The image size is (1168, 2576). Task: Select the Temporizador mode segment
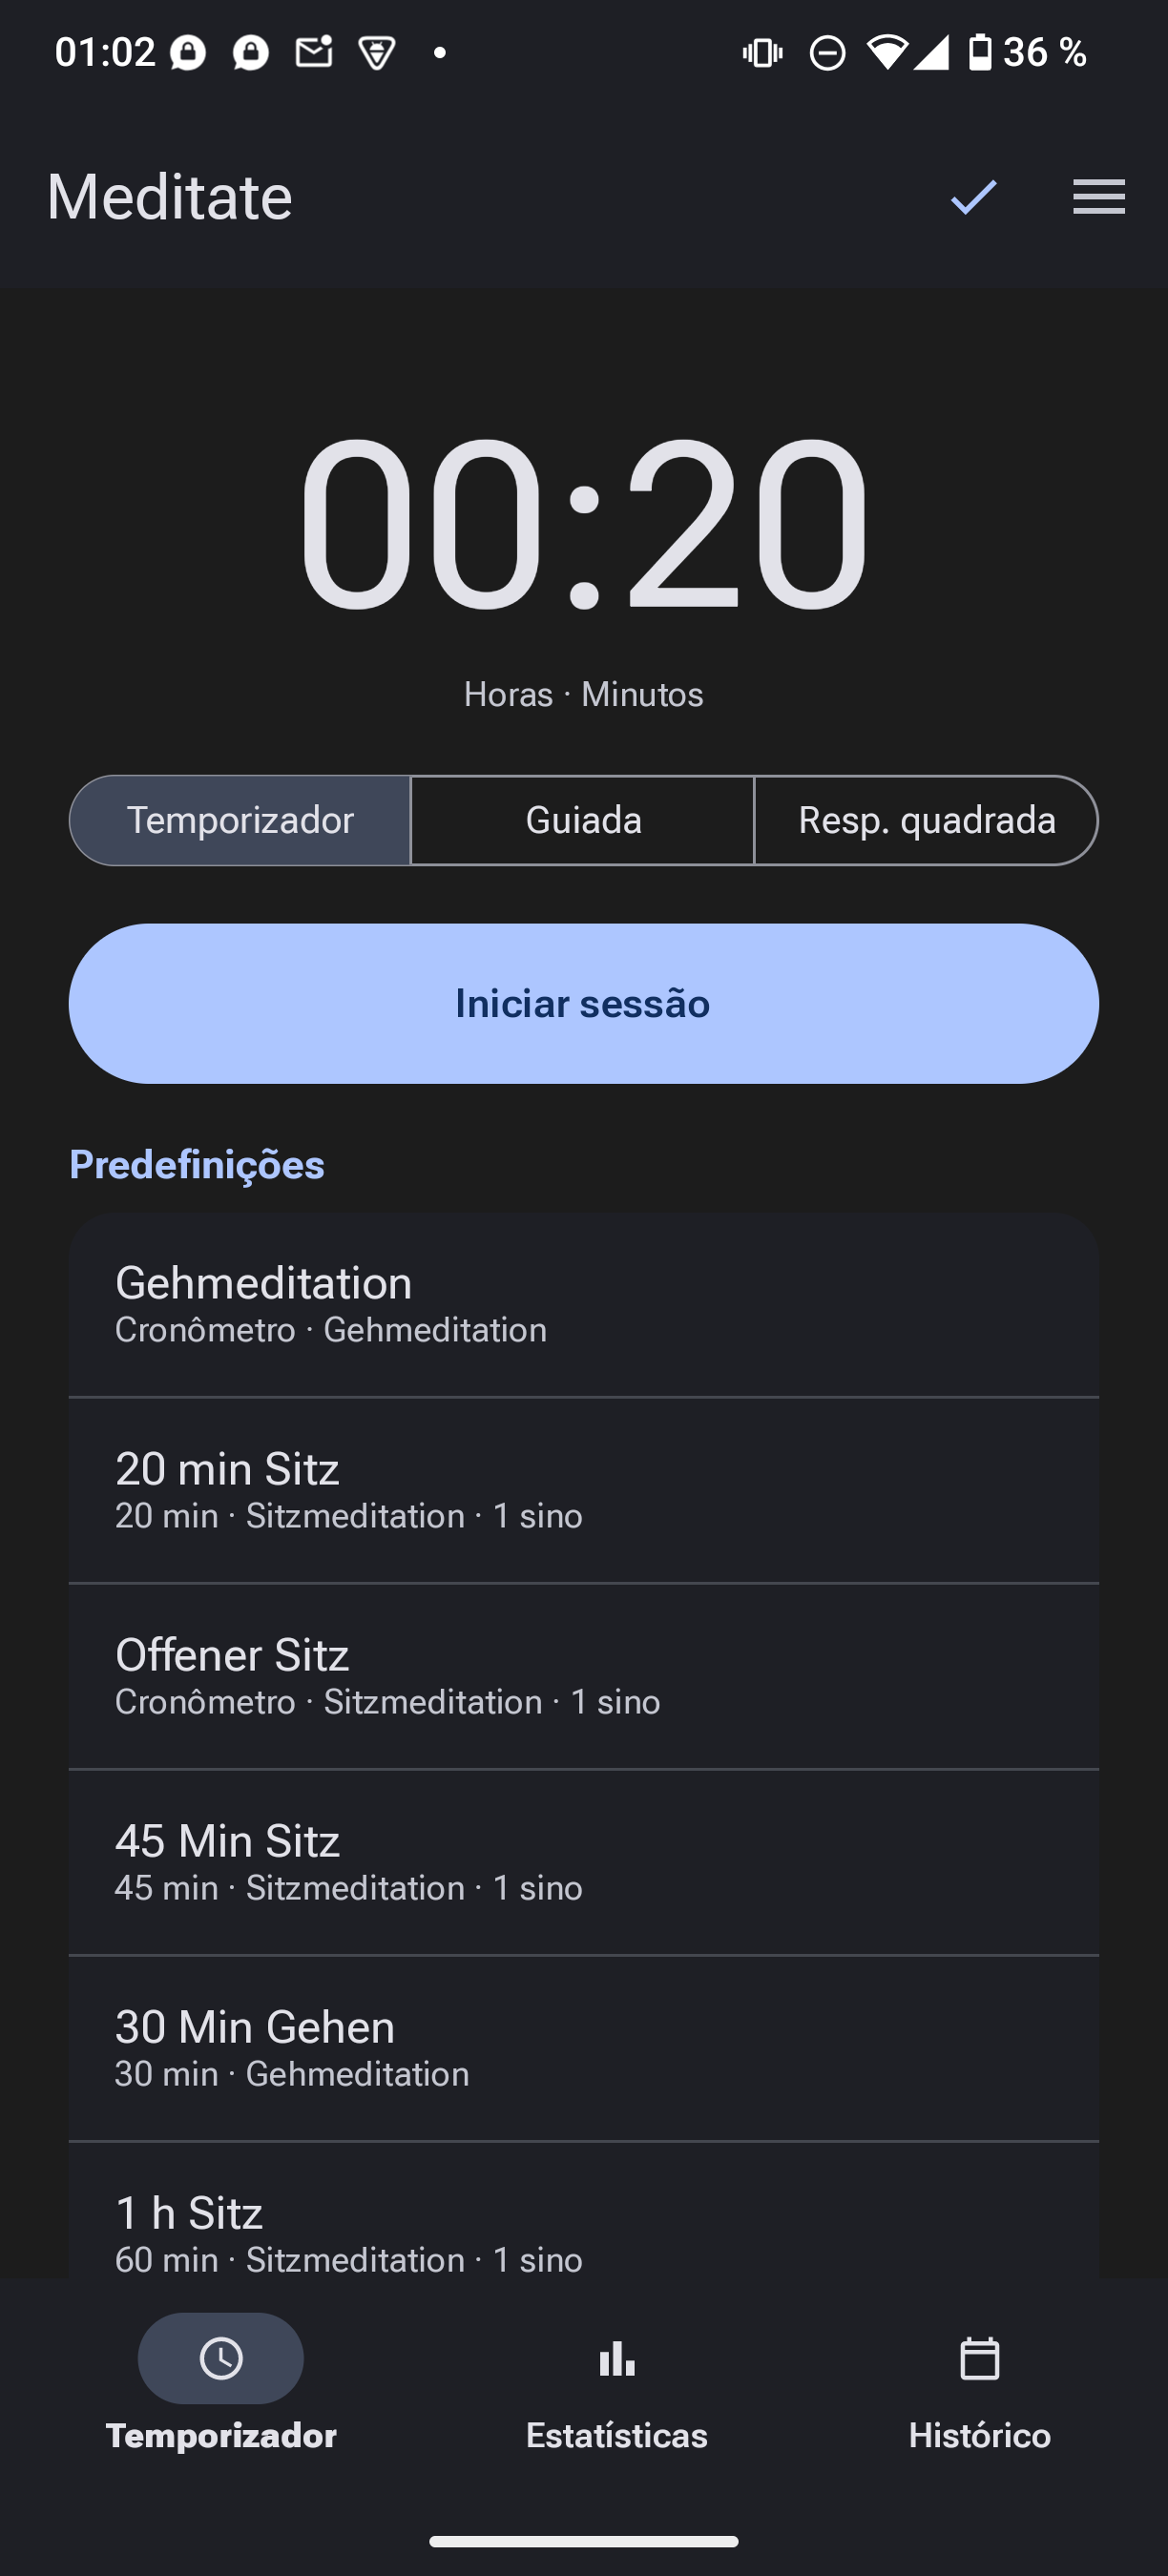tap(240, 820)
